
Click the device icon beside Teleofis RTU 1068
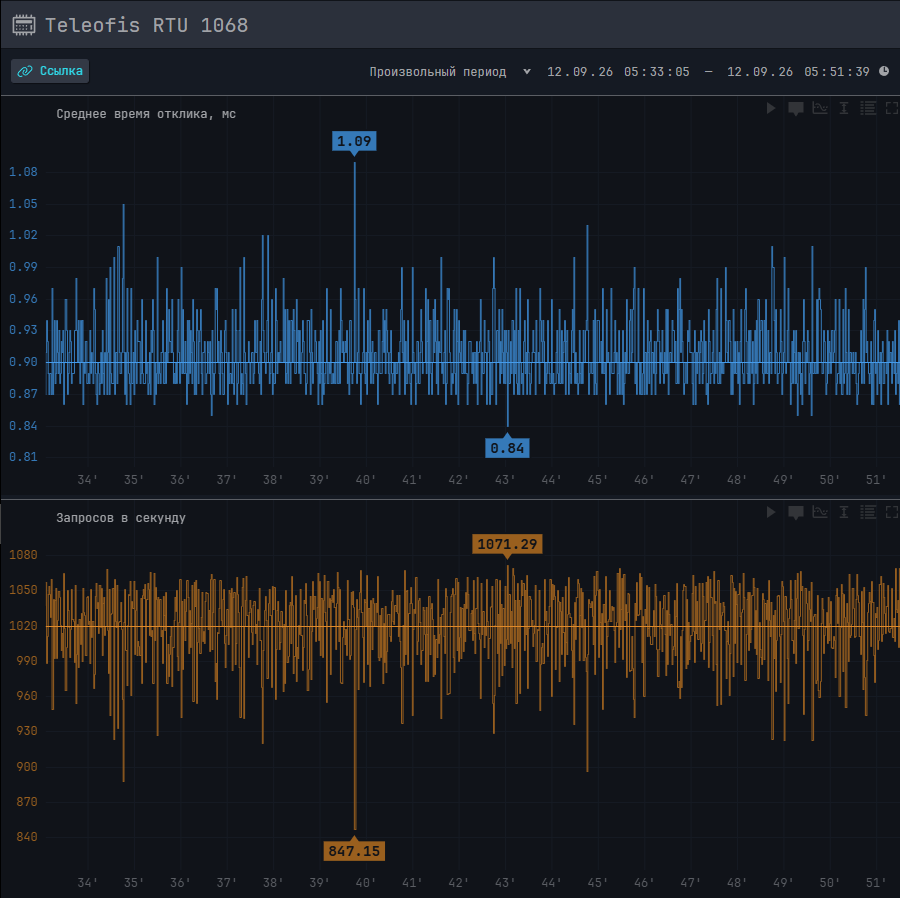[24, 25]
